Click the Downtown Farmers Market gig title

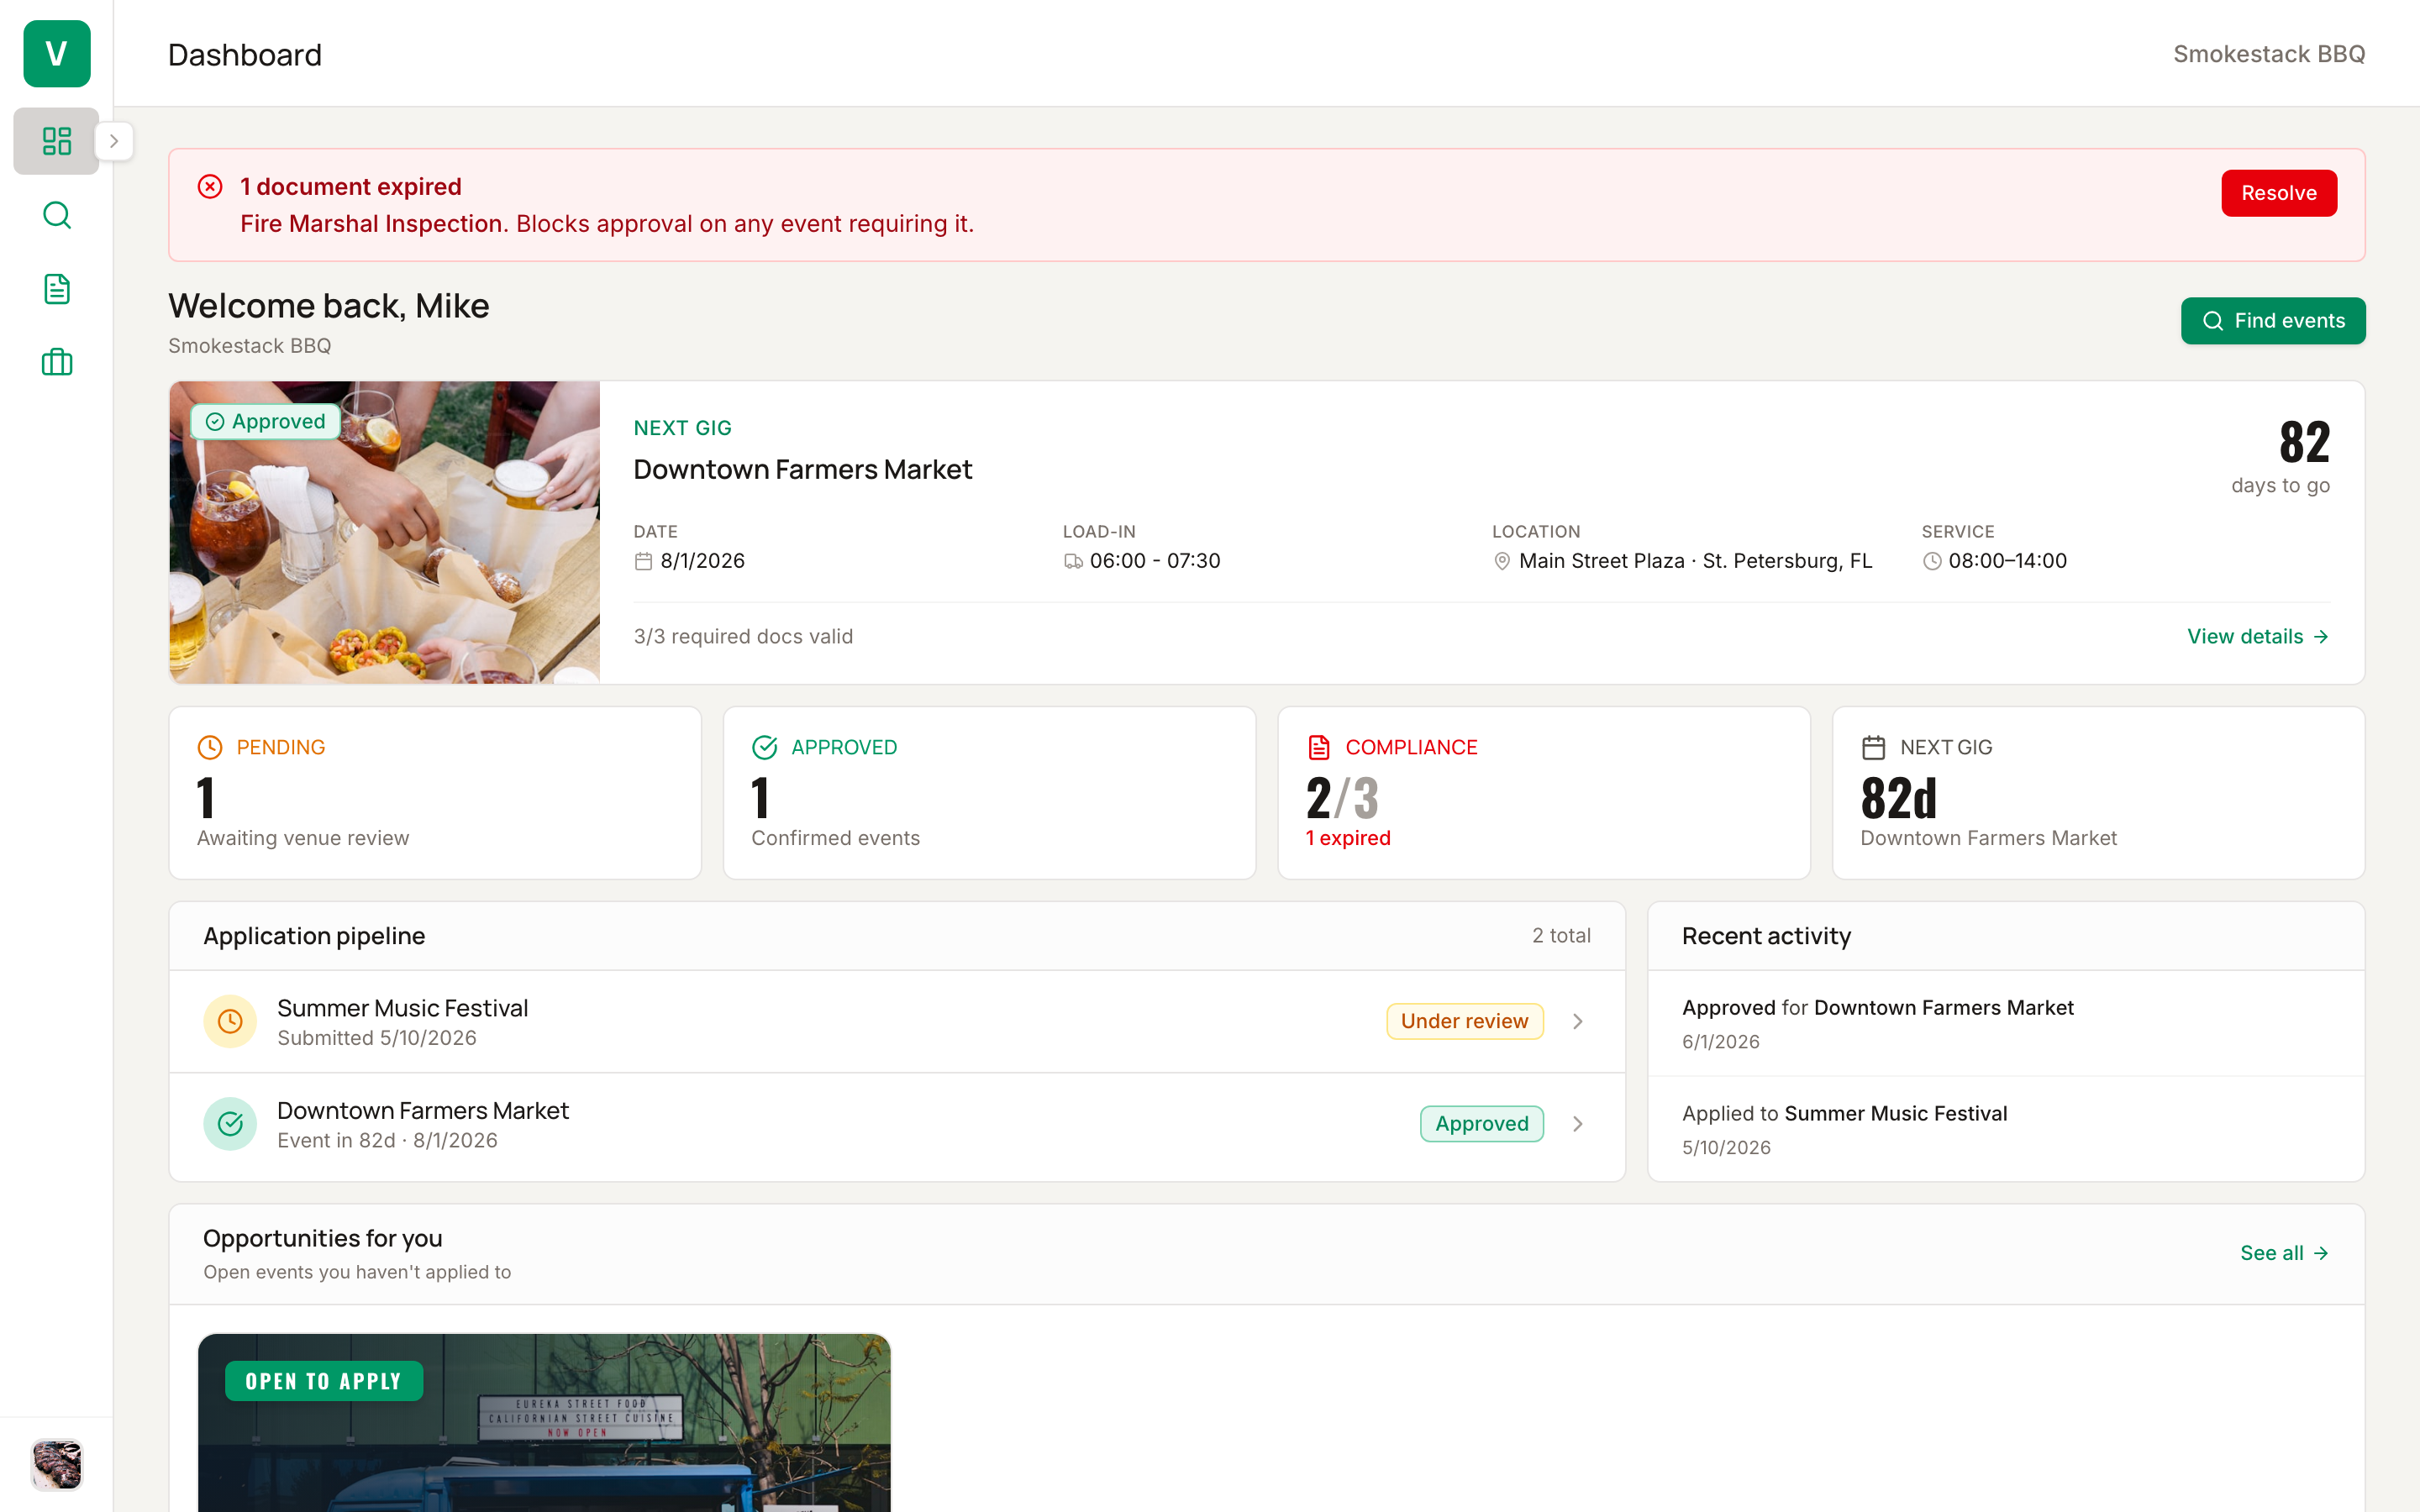[802, 470]
